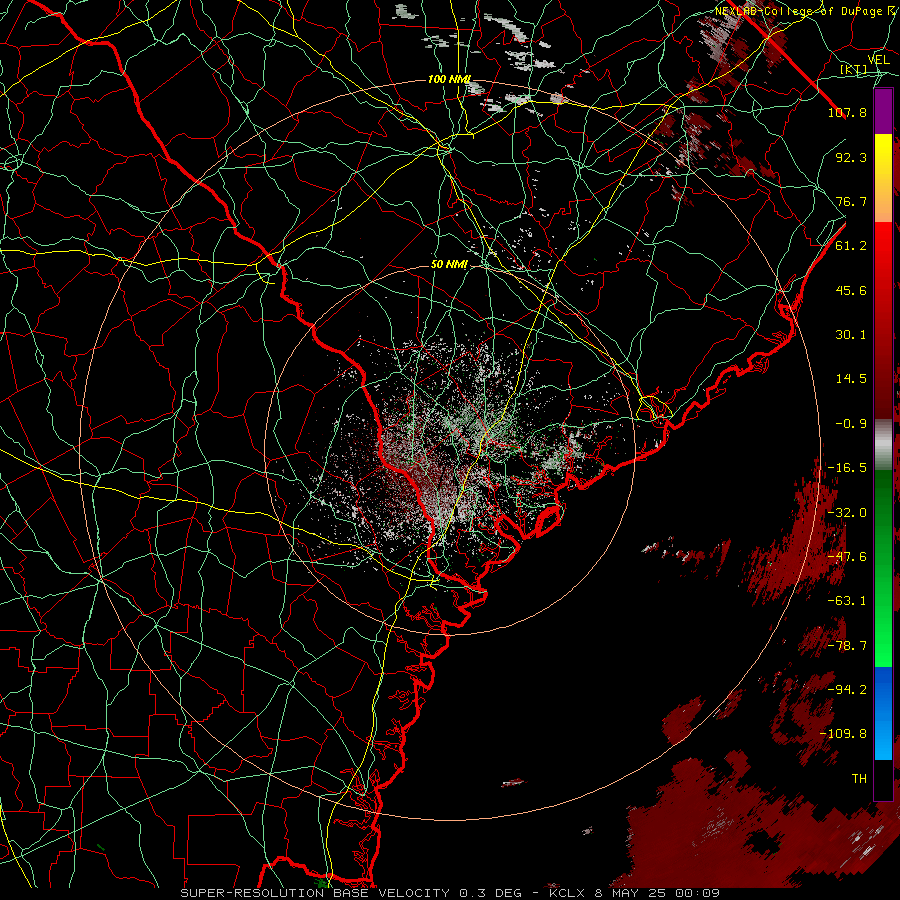Click the blue segment of velocity color bar
This screenshot has height=900, width=900.
pyautogui.click(x=883, y=713)
